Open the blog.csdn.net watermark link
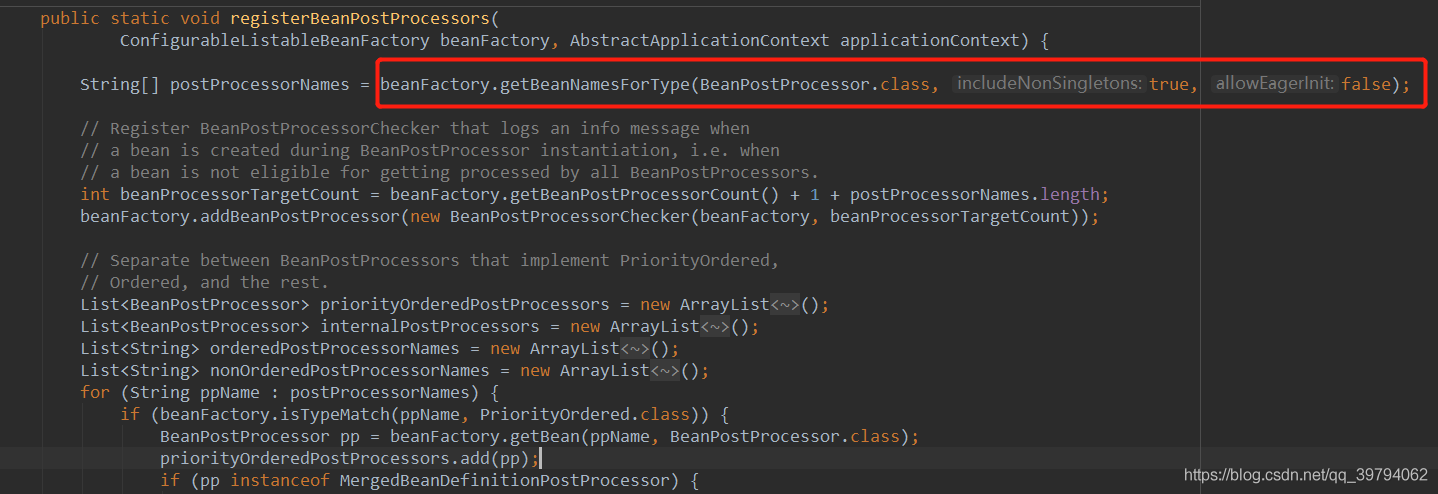 [x=1305, y=474]
